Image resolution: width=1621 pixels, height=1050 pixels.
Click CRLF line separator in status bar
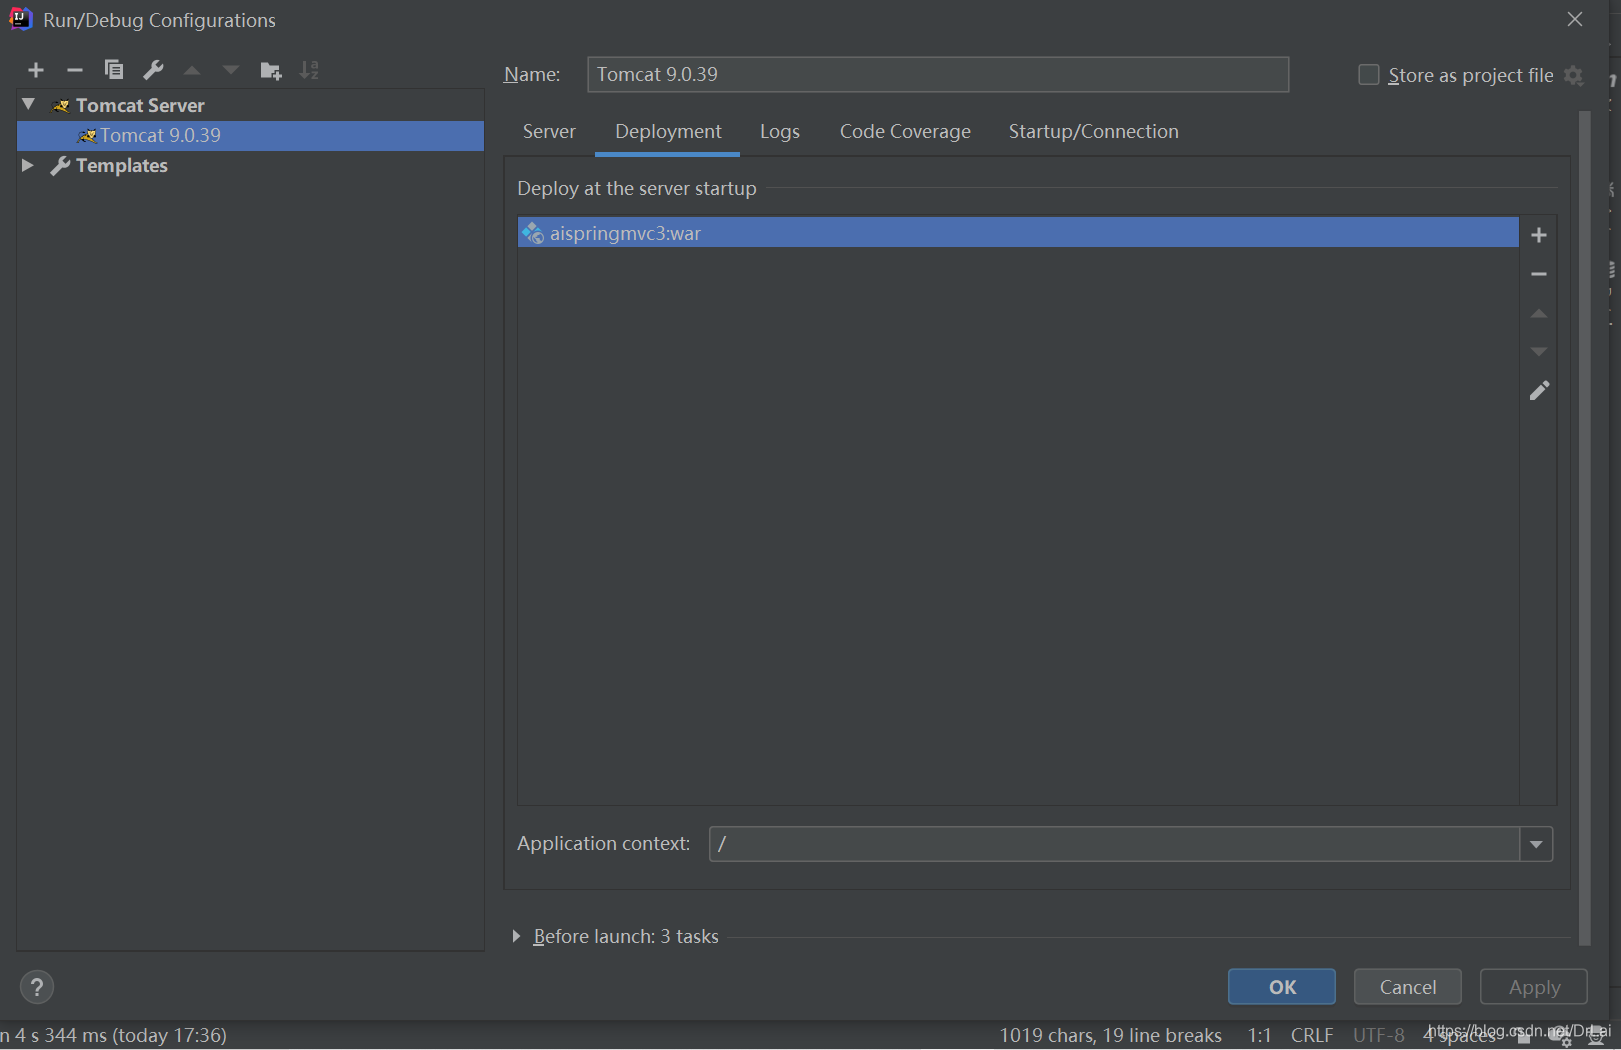1312,1035
